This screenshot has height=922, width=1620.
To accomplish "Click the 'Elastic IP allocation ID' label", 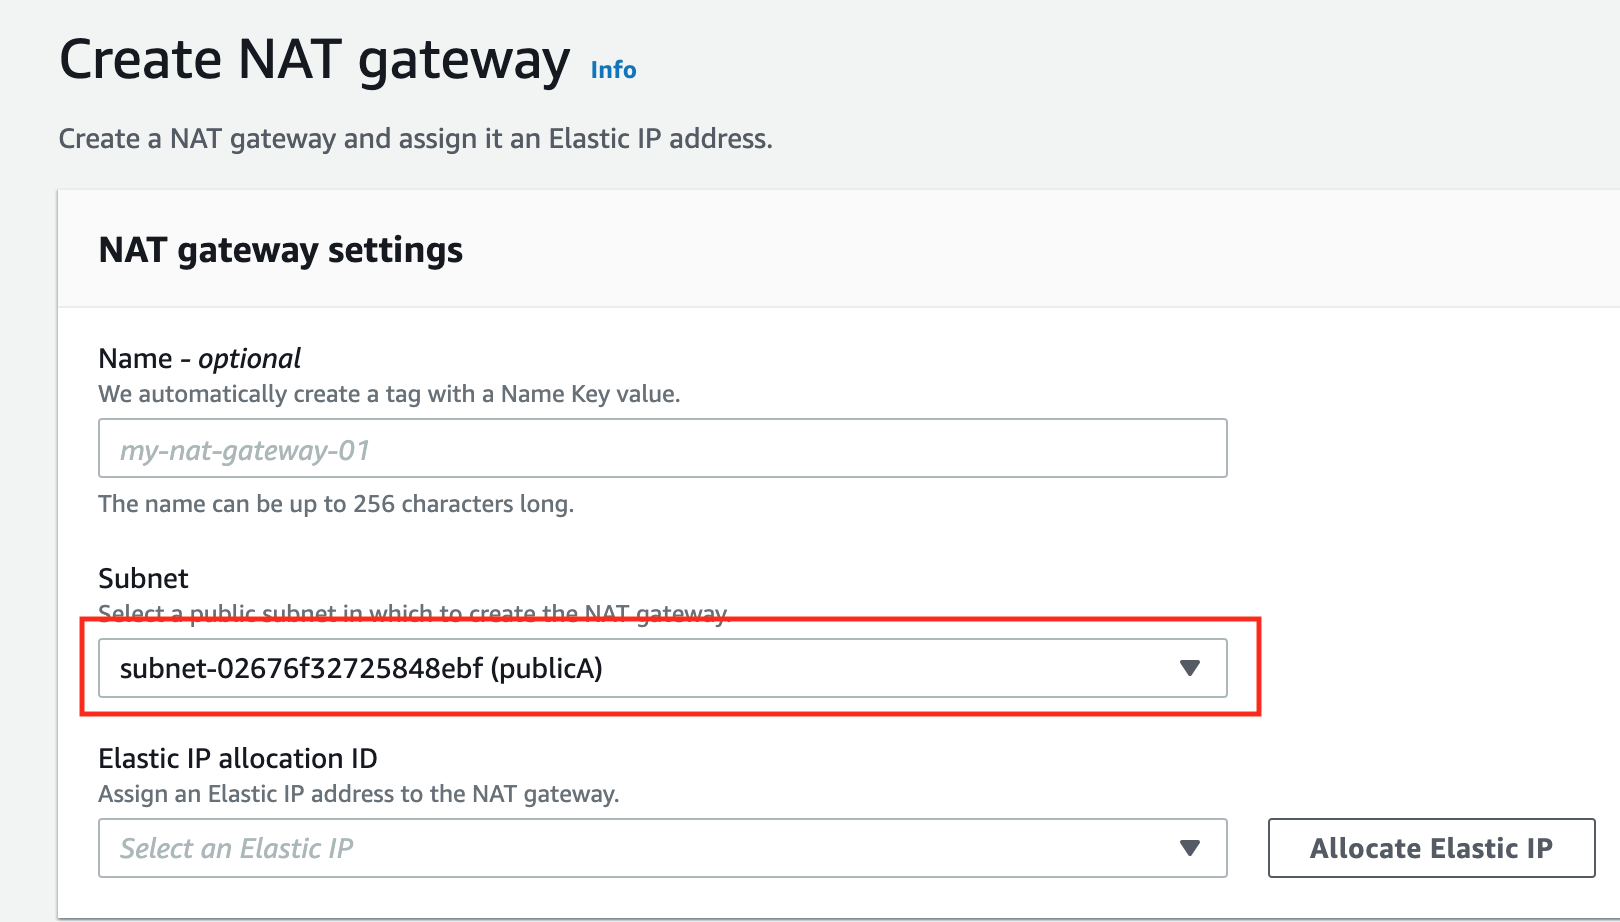I will (238, 759).
